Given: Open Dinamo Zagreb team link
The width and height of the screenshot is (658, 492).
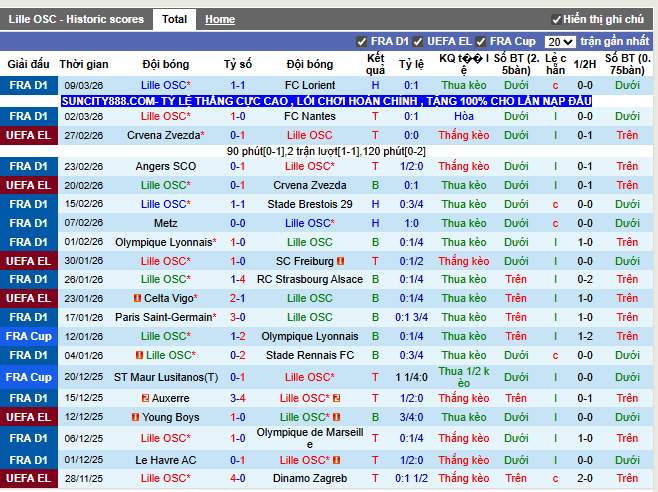Looking at the screenshot, I should click(310, 478).
